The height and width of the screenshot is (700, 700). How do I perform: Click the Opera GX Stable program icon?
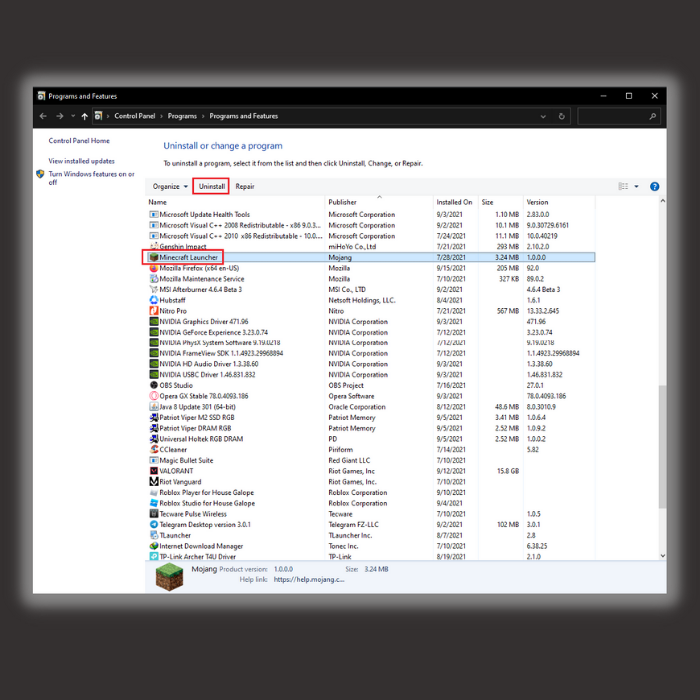pyautogui.click(x=154, y=396)
